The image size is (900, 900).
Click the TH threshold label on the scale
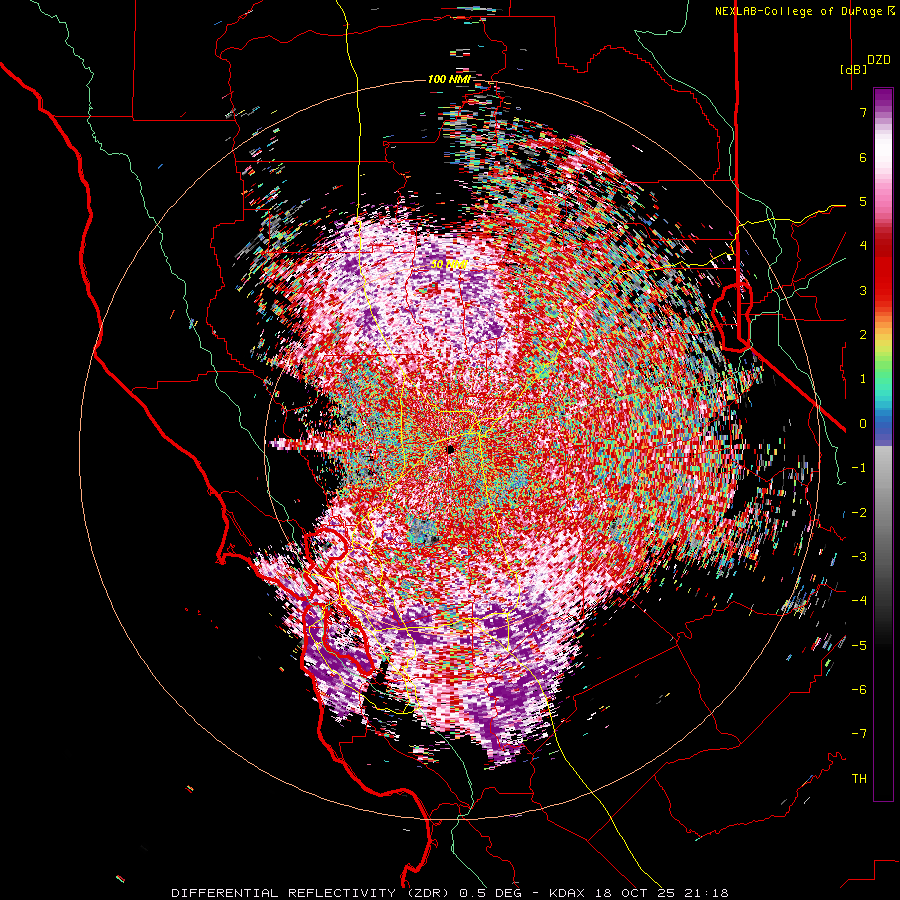pos(859,779)
